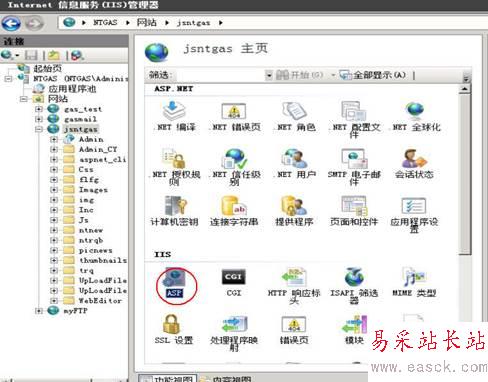
Task: Click the 开始 filter button
Action: coord(299,75)
